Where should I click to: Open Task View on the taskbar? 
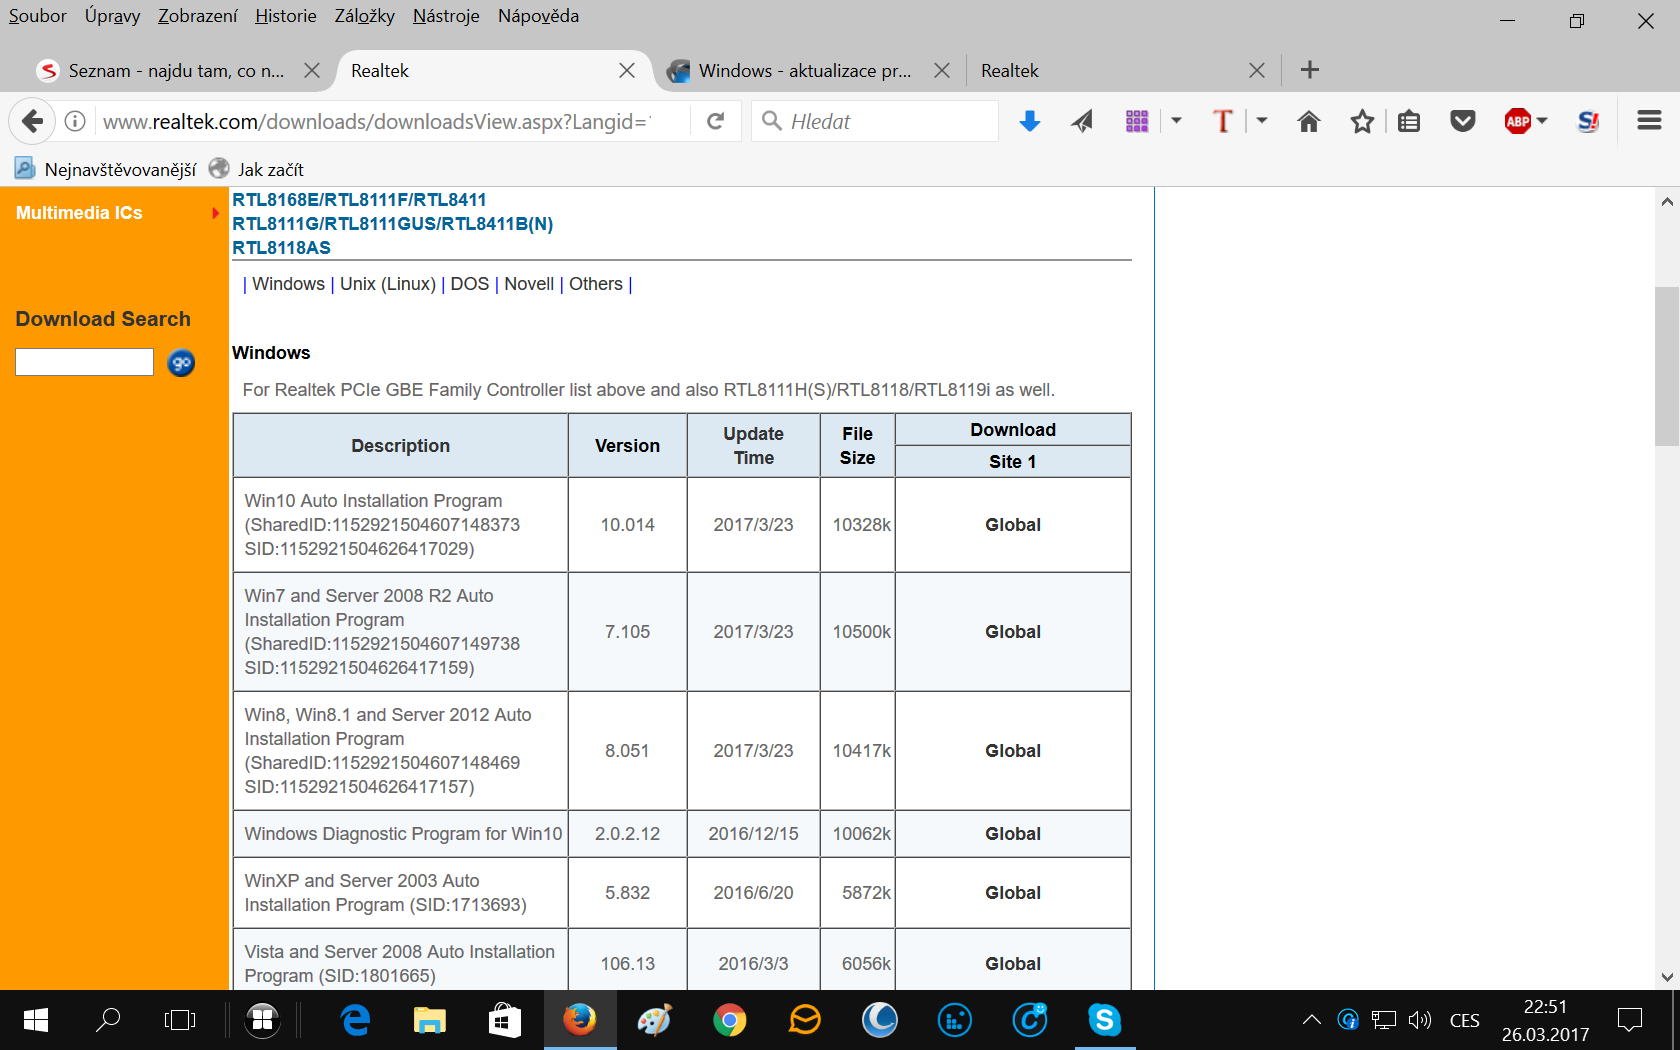180,1020
